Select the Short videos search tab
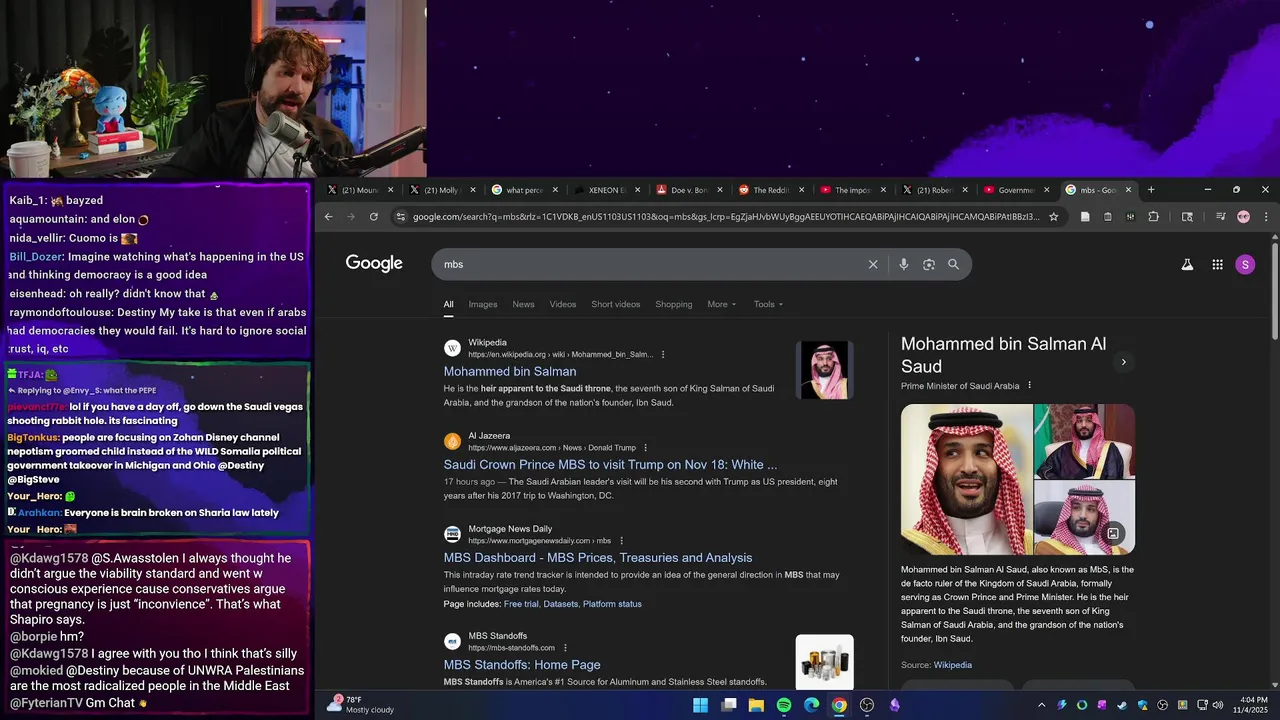The height and width of the screenshot is (720, 1280). pyautogui.click(x=615, y=304)
